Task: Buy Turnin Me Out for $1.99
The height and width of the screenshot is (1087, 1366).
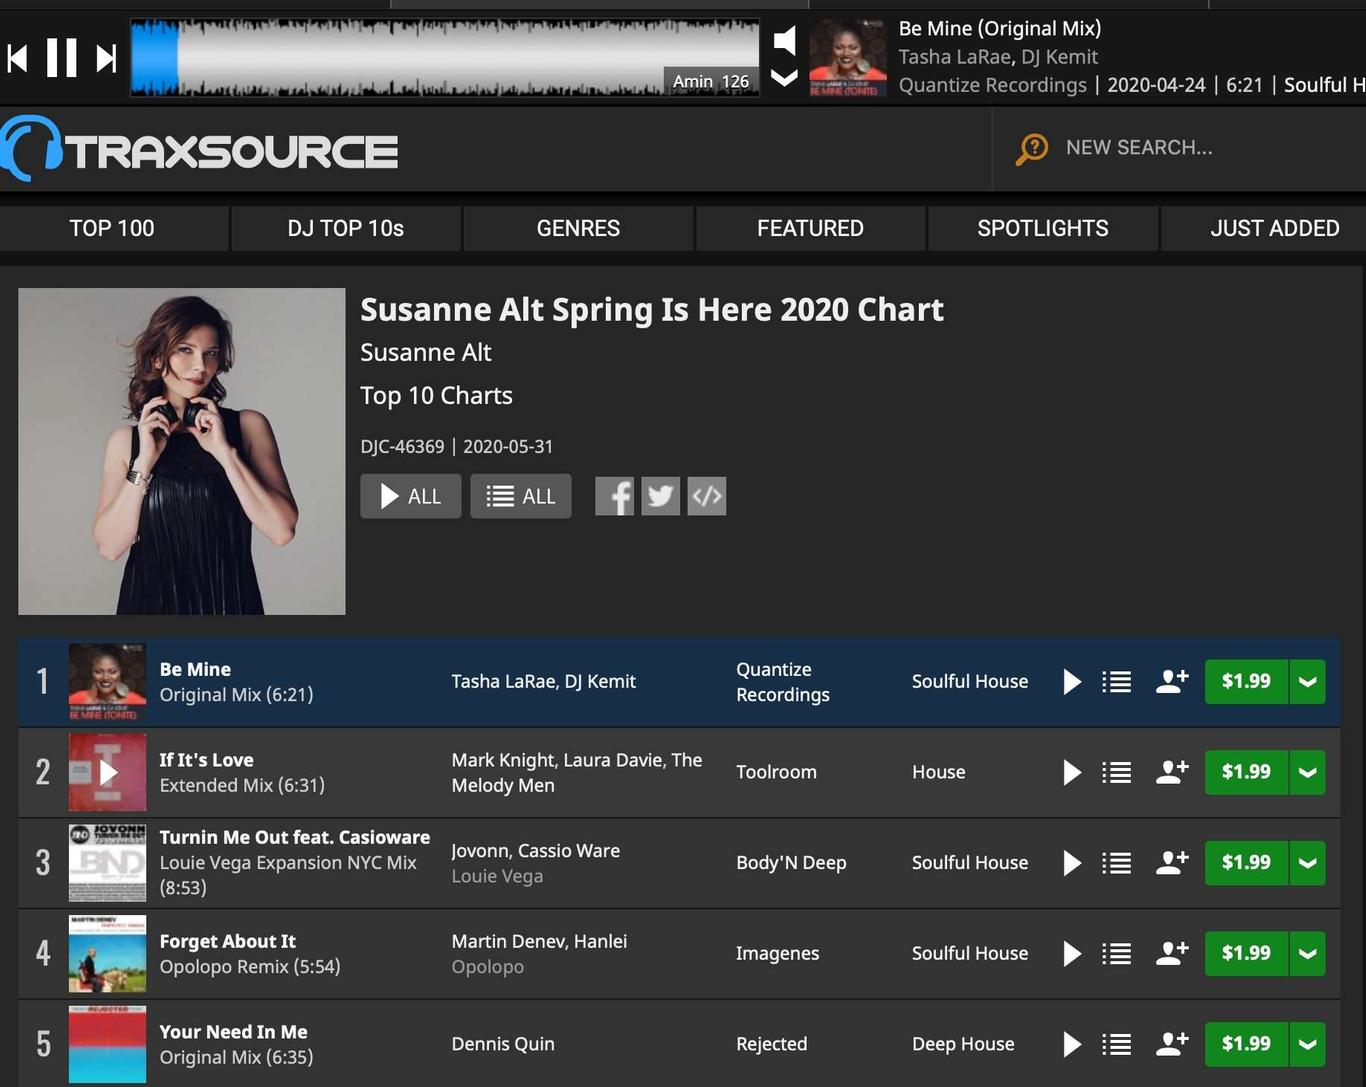Action: pyautogui.click(x=1246, y=863)
